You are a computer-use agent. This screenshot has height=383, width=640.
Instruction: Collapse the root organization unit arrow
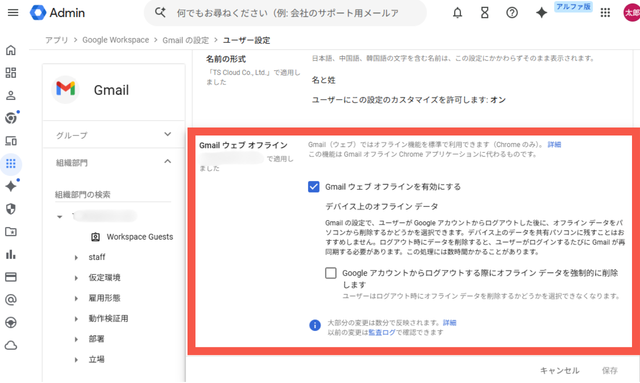point(60,216)
